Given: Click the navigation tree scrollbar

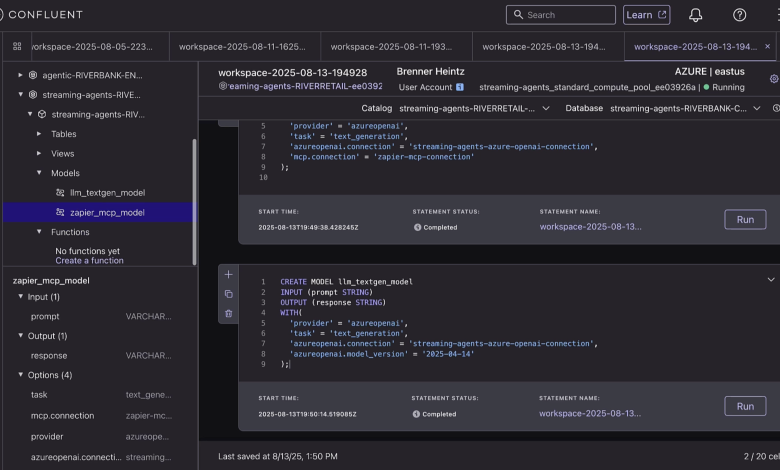Looking at the screenshot, I should coord(194,202).
